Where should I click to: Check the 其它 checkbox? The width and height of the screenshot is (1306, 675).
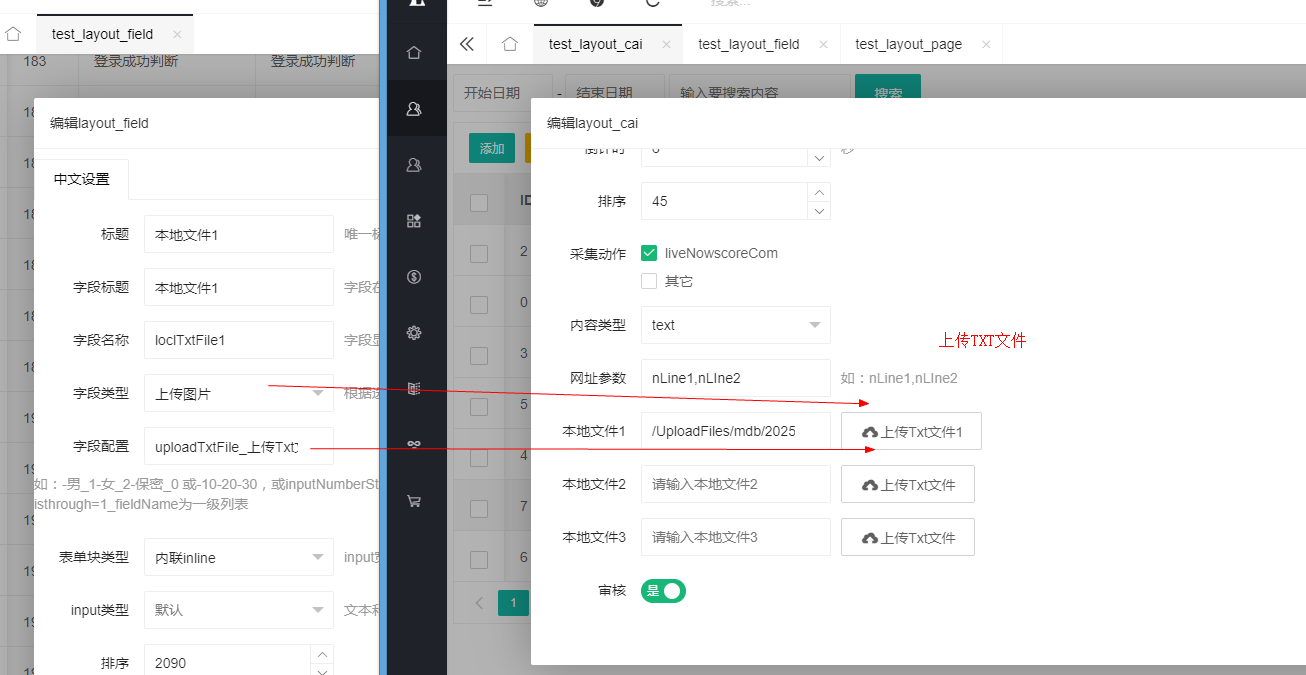649,281
